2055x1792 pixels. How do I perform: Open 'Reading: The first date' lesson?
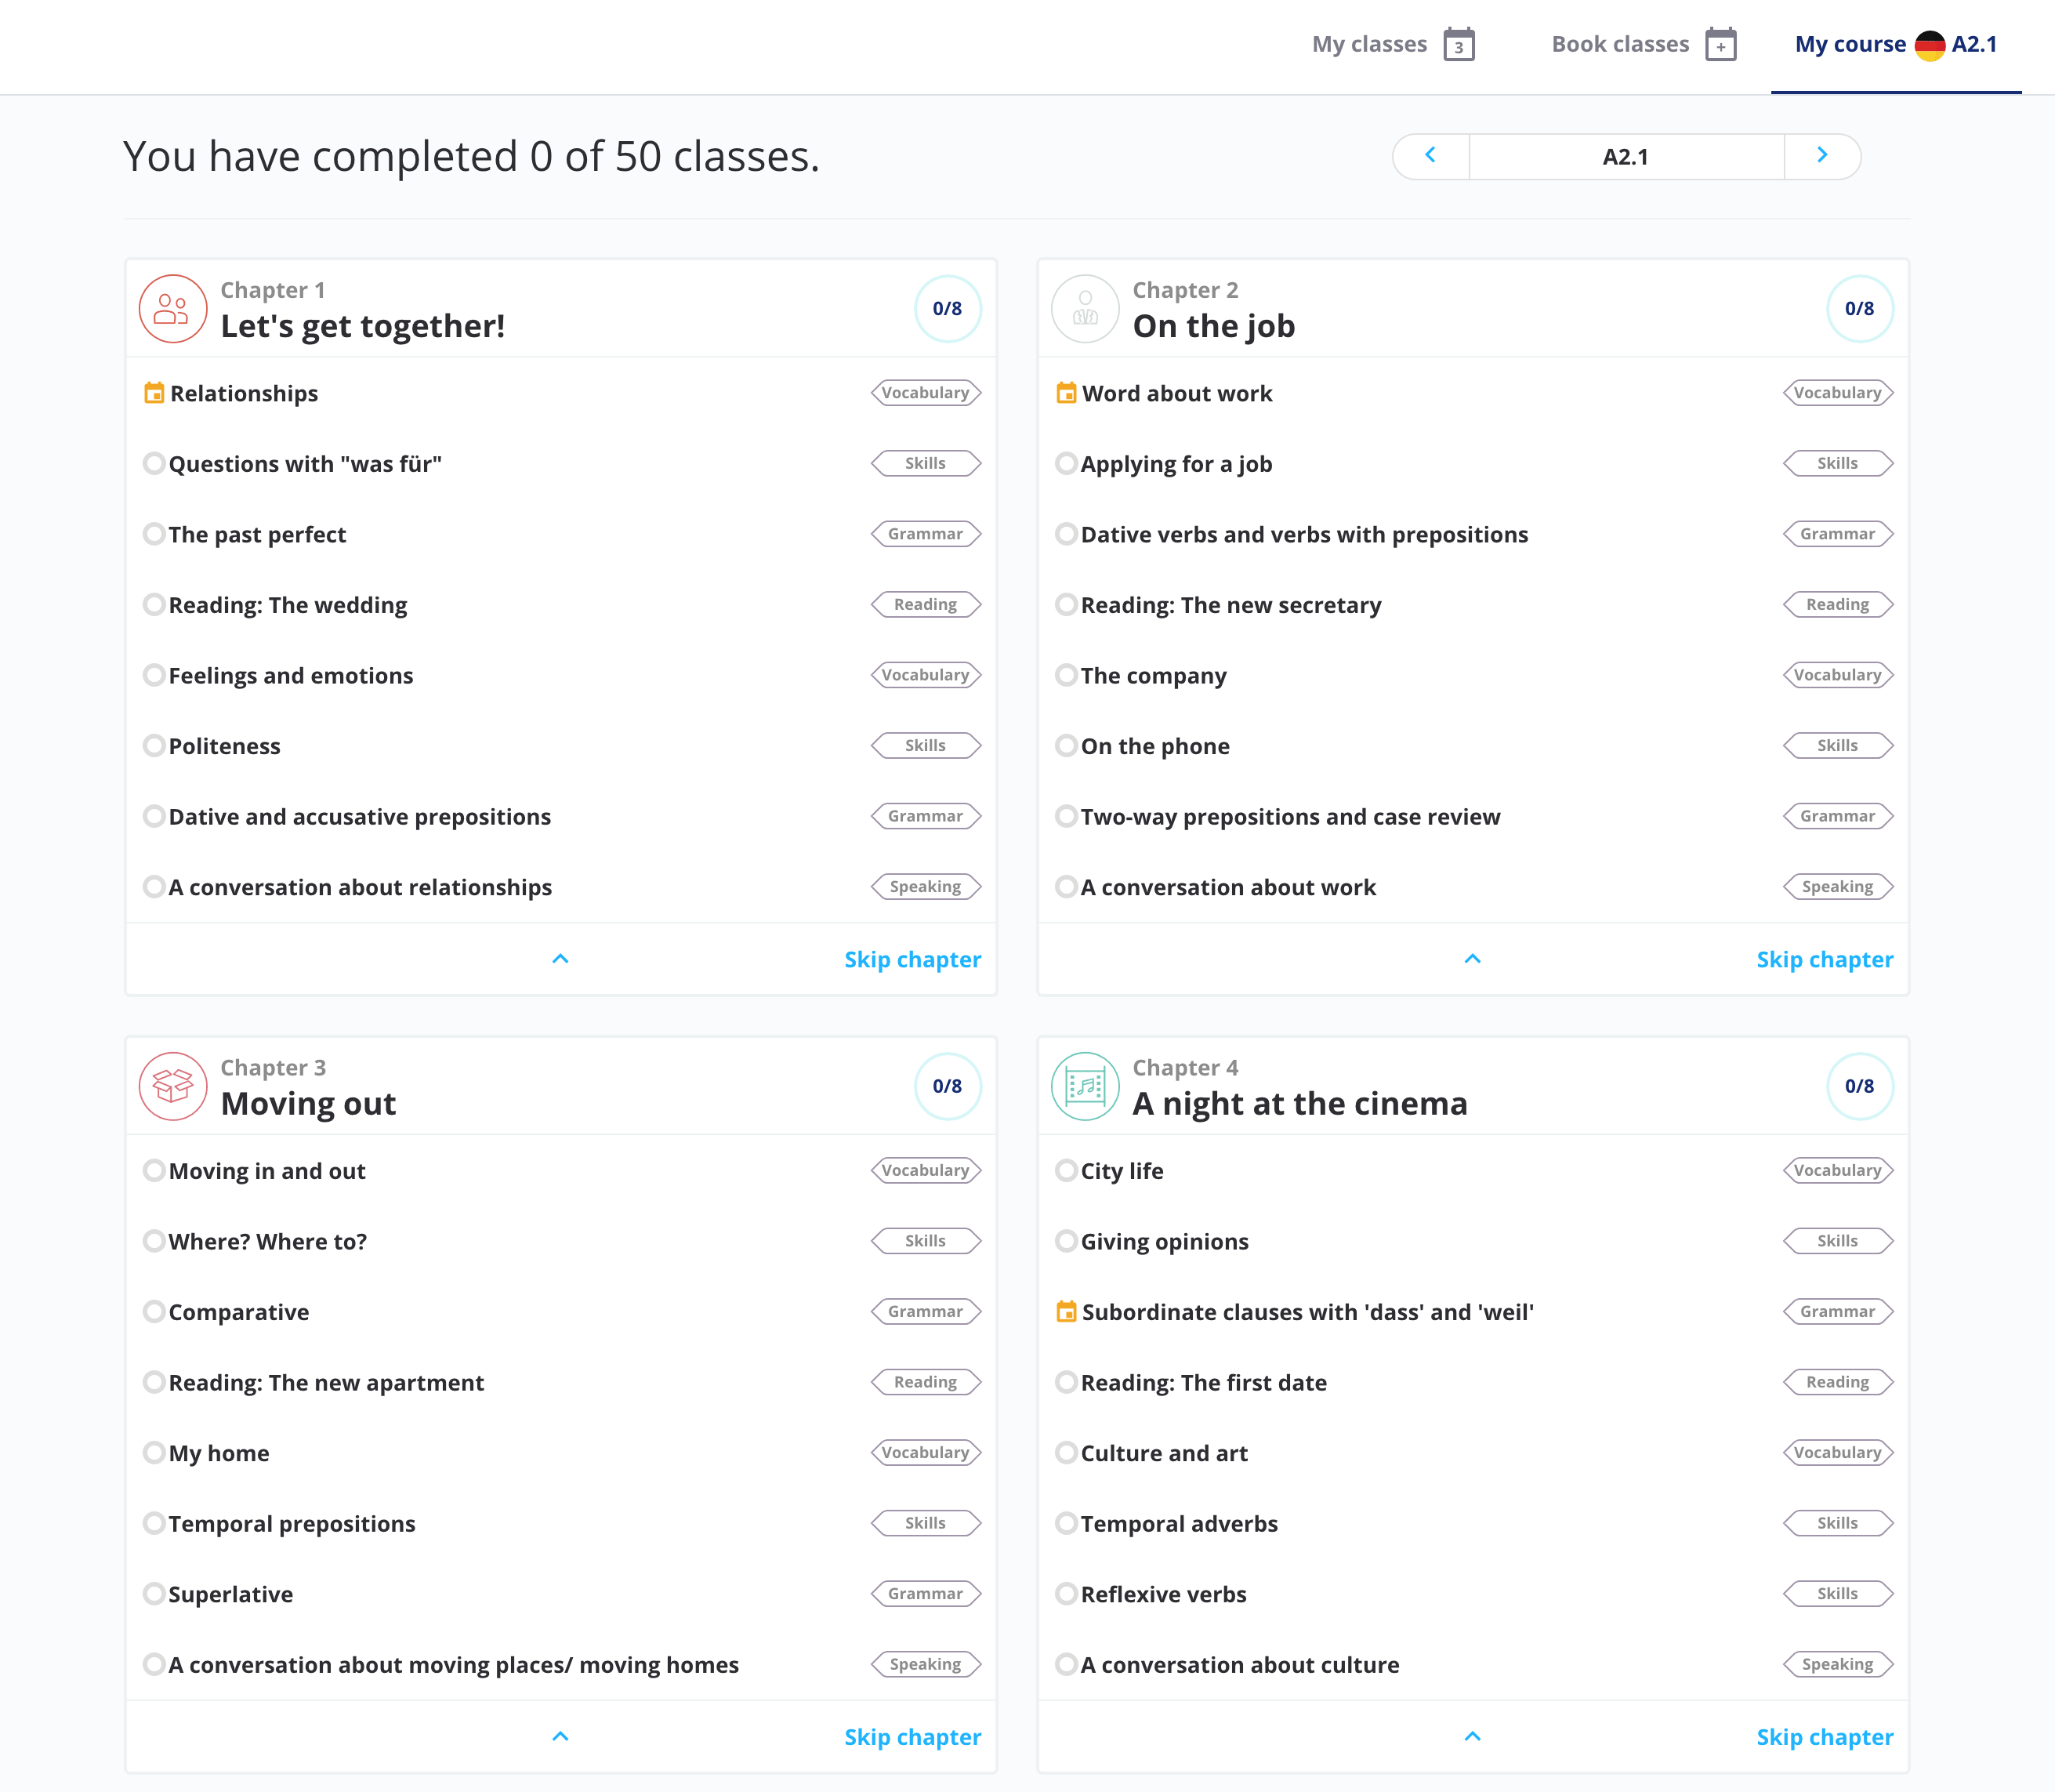pyautogui.click(x=1203, y=1383)
